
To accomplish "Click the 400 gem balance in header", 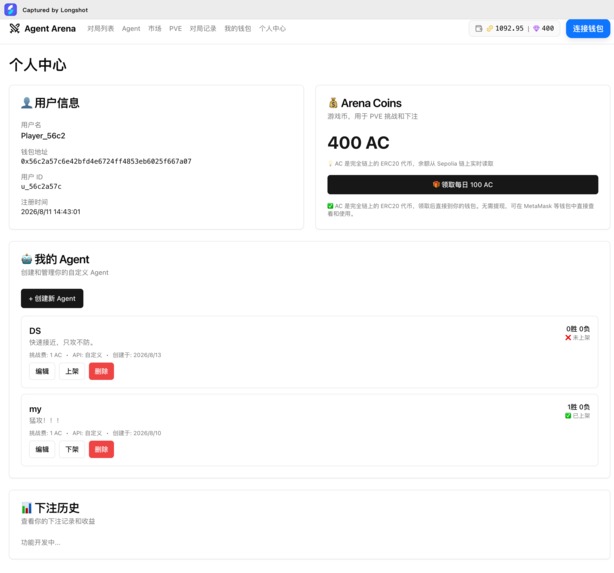I will (547, 28).
